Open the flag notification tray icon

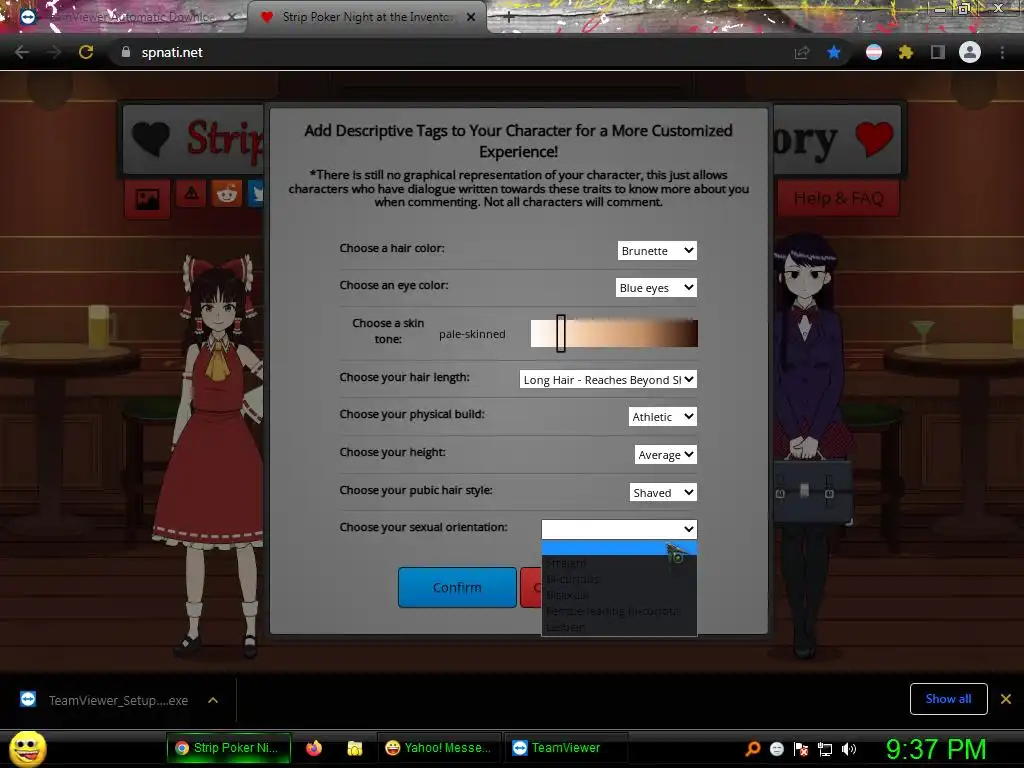point(801,748)
